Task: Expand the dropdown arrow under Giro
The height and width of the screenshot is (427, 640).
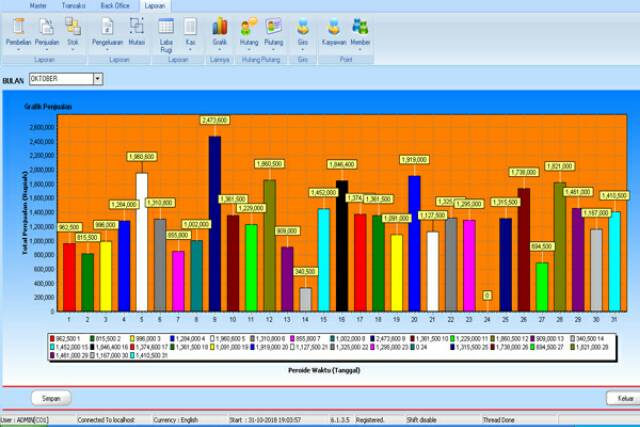Action: coord(303,49)
